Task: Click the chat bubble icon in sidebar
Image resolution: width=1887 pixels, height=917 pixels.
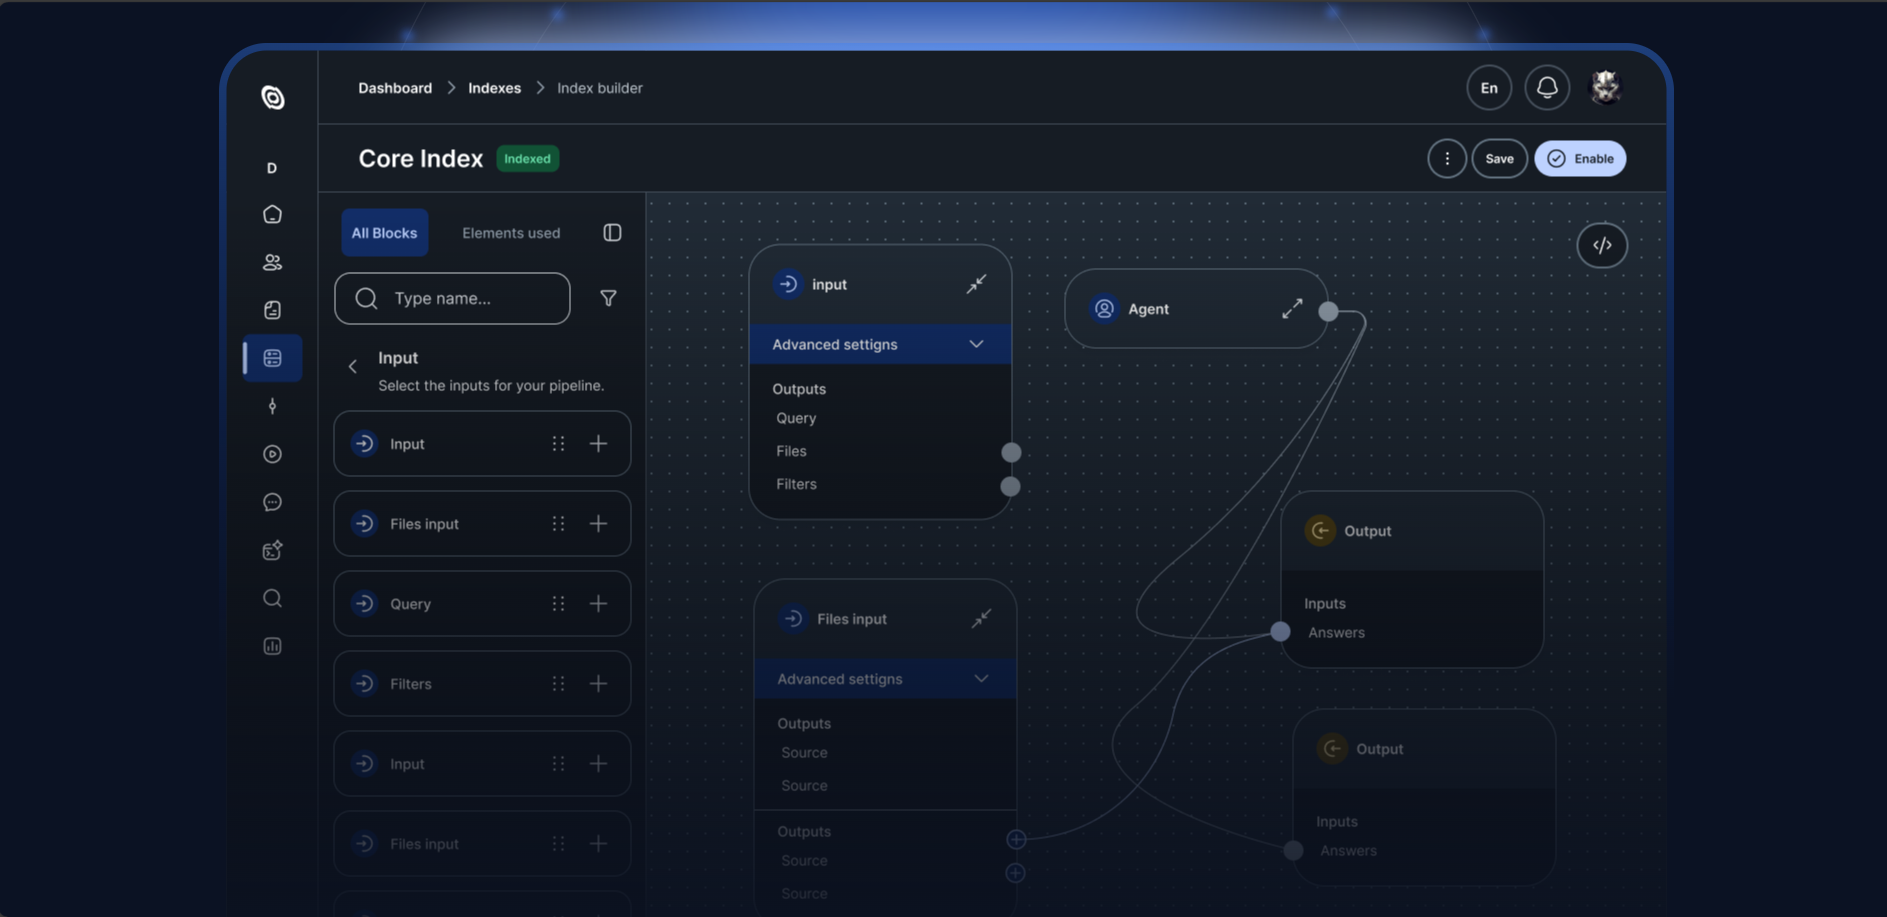Action: 272,502
